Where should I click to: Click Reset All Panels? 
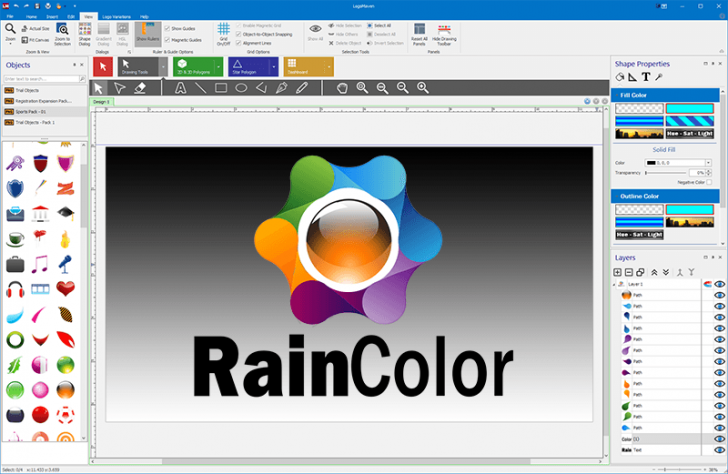click(419, 34)
